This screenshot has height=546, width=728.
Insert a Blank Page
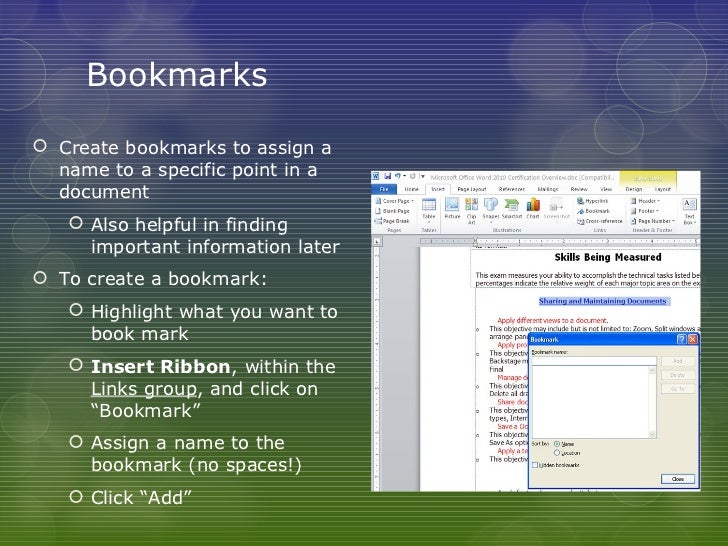tap(392, 211)
